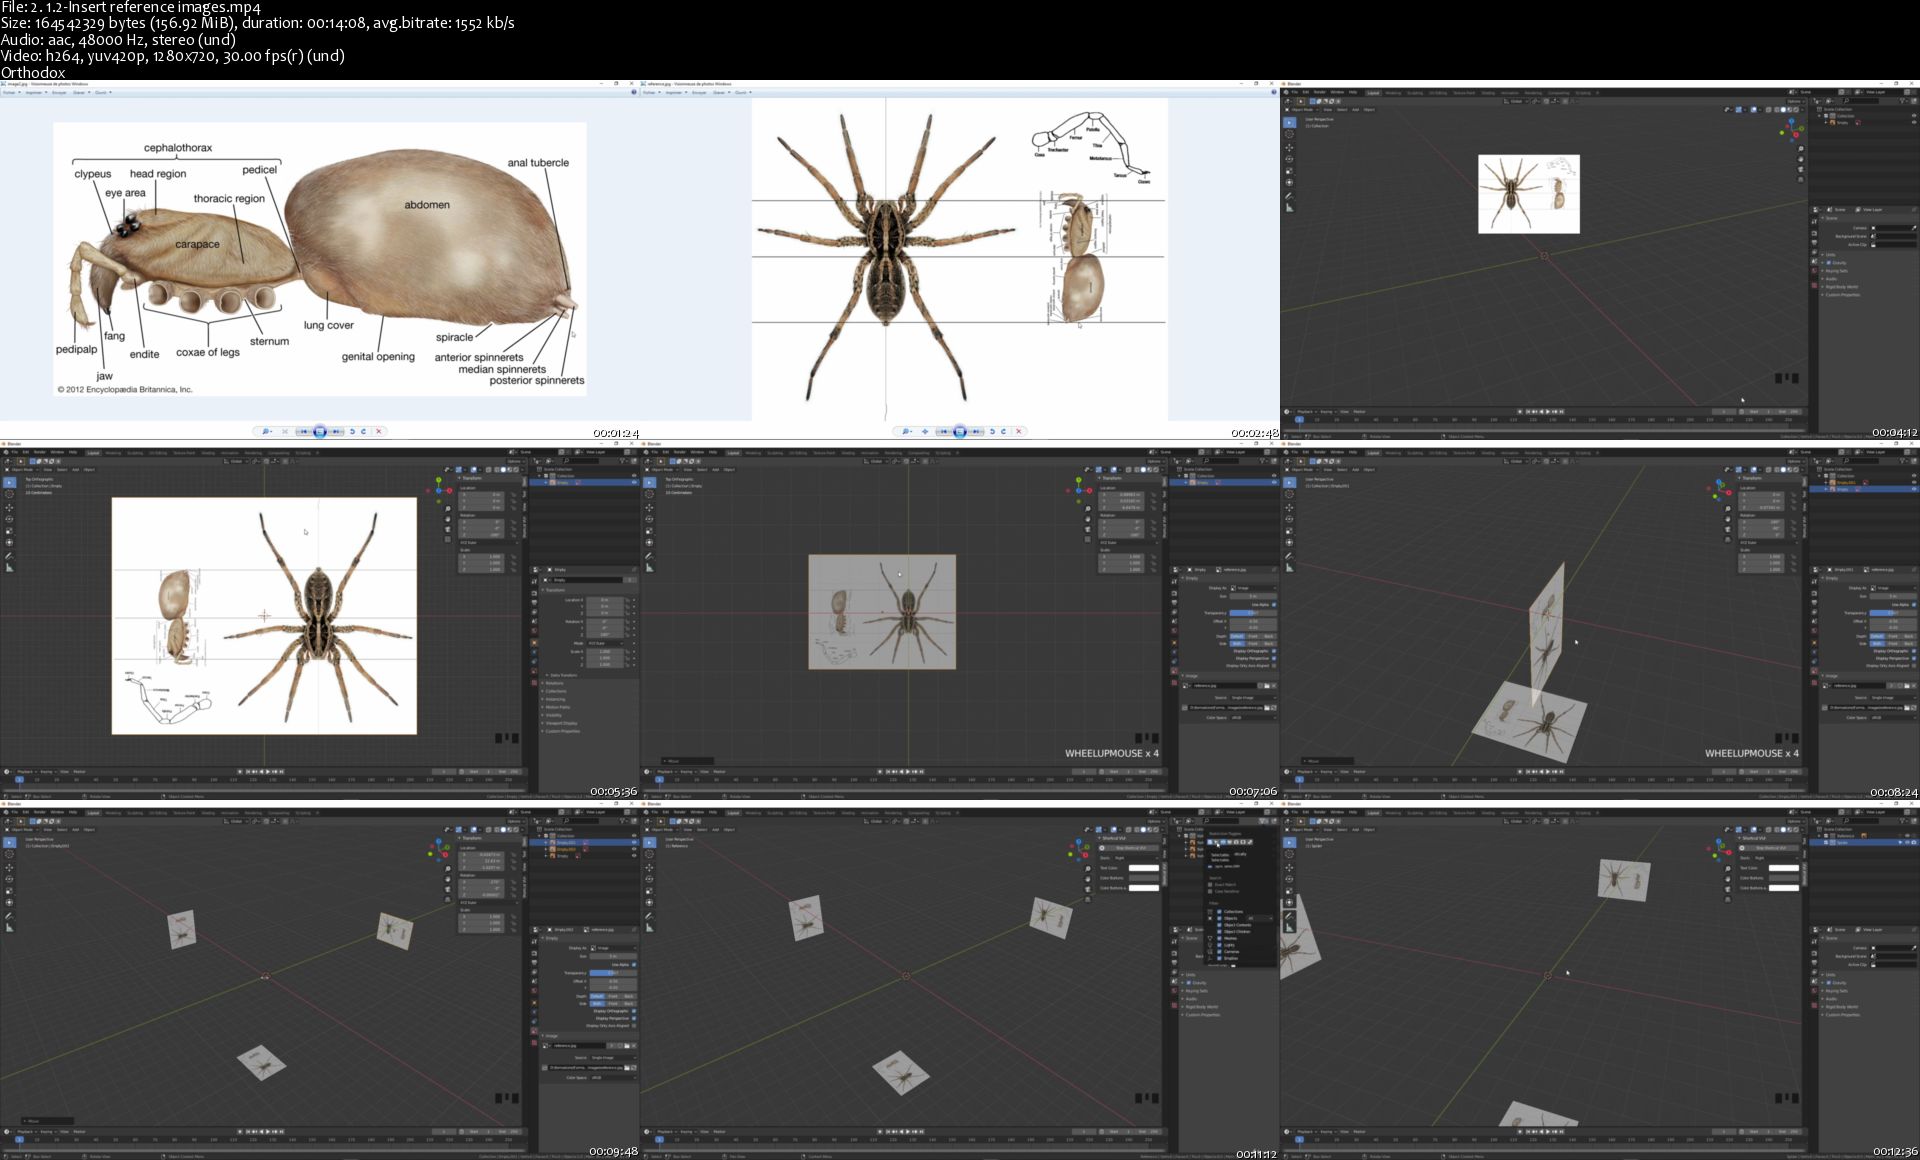The image size is (1920, 1160).
Task: Toggle Display Only Axis Aligned in 00:07:06 frame
Action: point(1274,665)
